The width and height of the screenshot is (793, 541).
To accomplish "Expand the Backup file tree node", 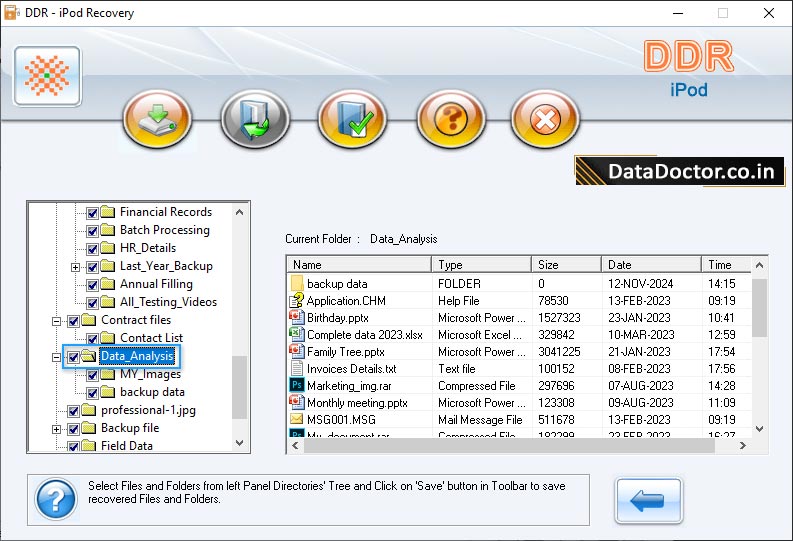I will tap(57, 429).
